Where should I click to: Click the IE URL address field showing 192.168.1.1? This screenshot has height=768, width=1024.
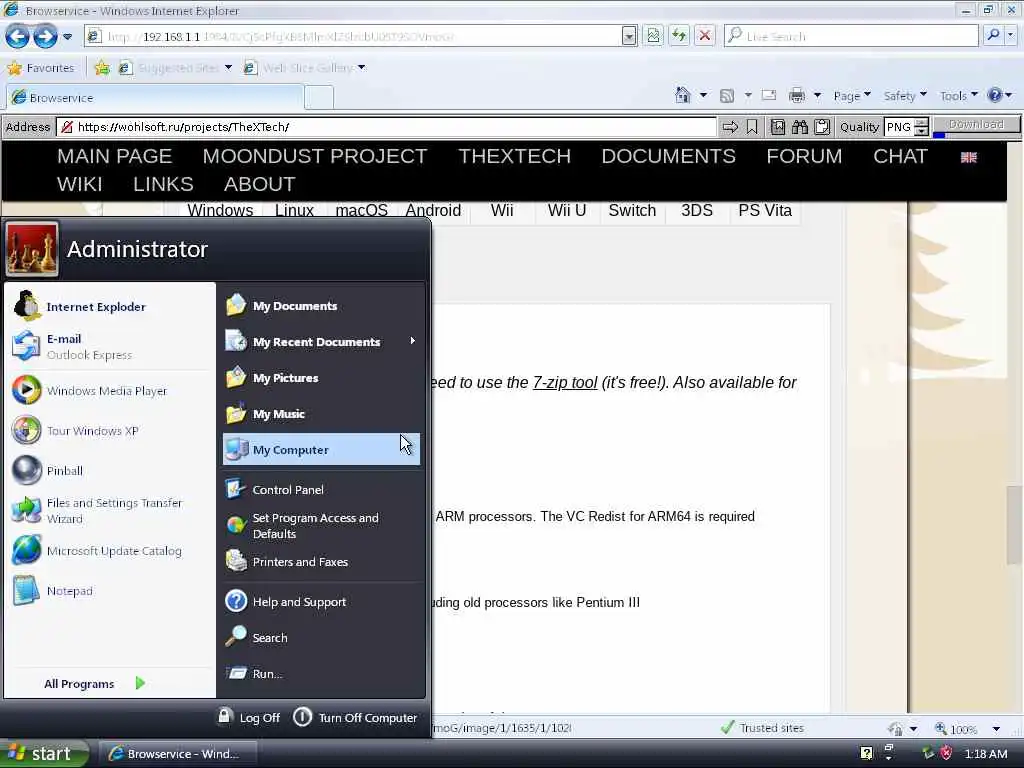(x=353, y=37)
